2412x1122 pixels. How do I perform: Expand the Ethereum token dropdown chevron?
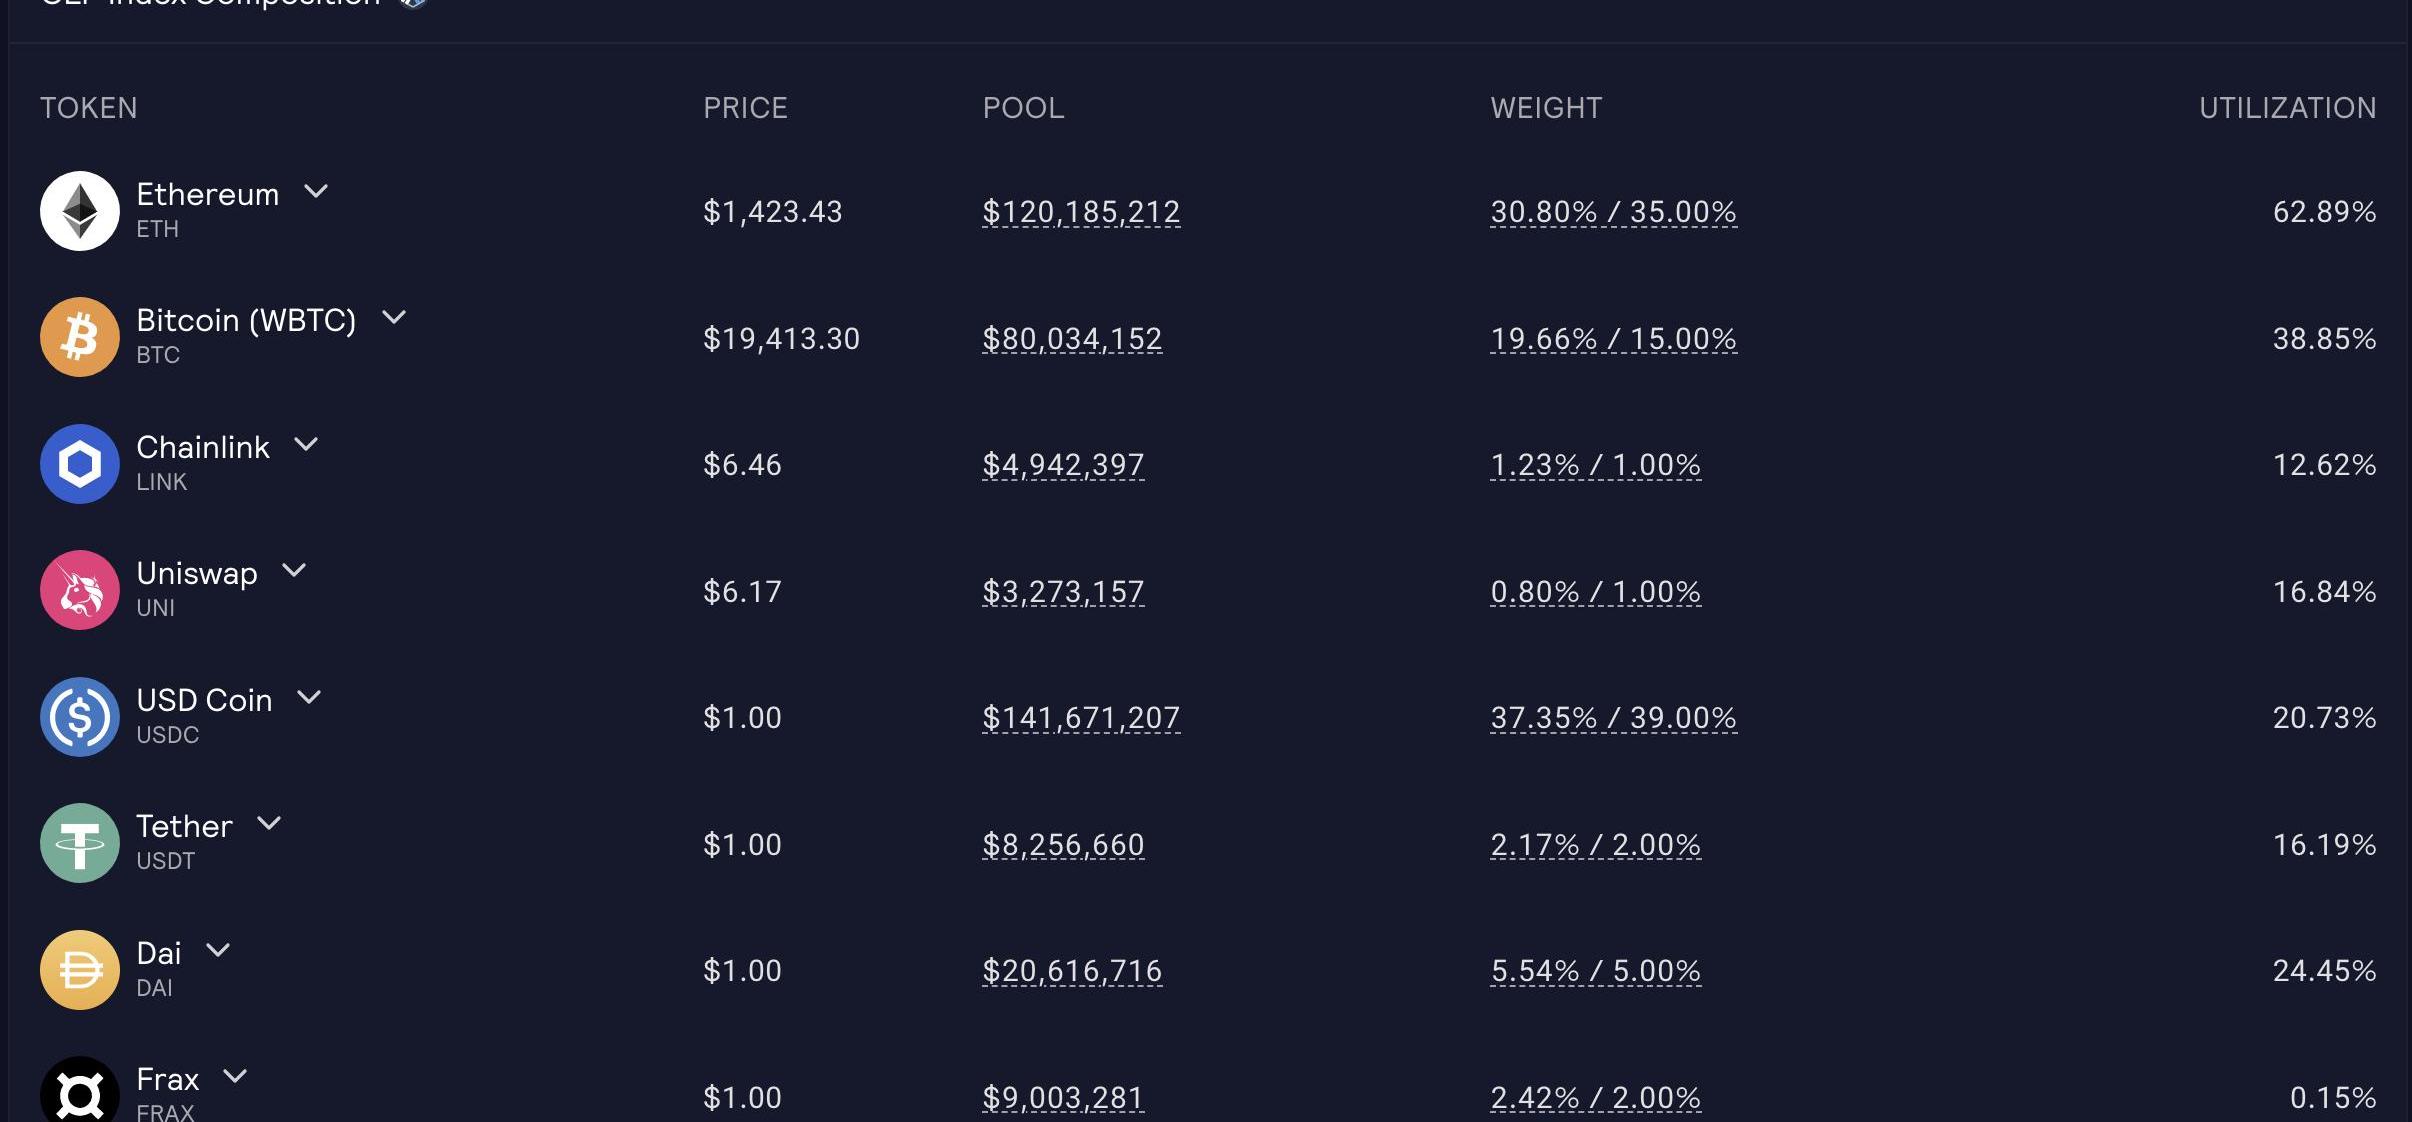pos(316,191)
